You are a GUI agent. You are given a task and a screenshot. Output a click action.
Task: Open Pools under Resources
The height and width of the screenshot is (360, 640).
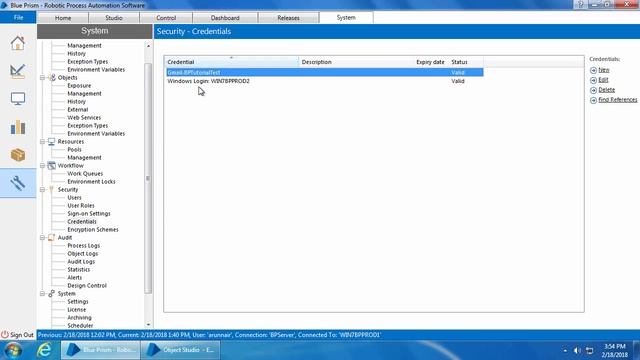pos(74,150)
